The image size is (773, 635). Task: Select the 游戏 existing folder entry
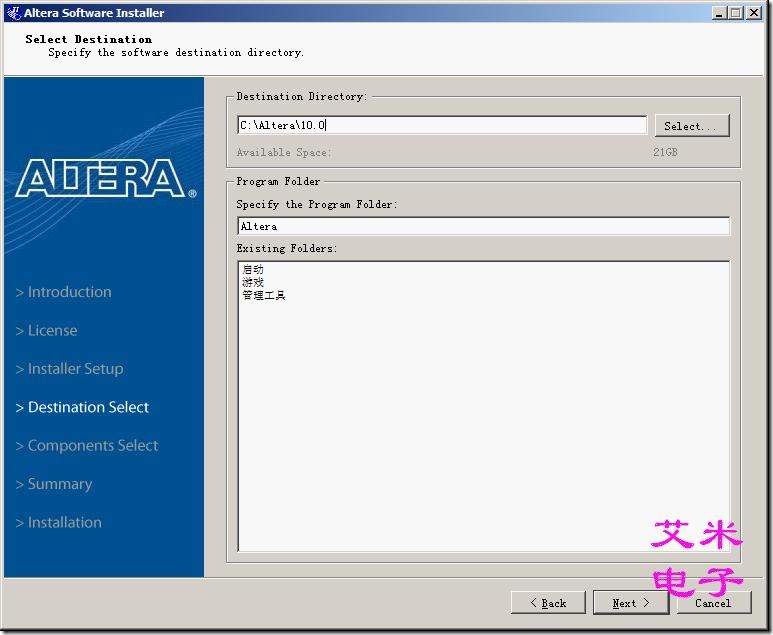tap(253, 282)
